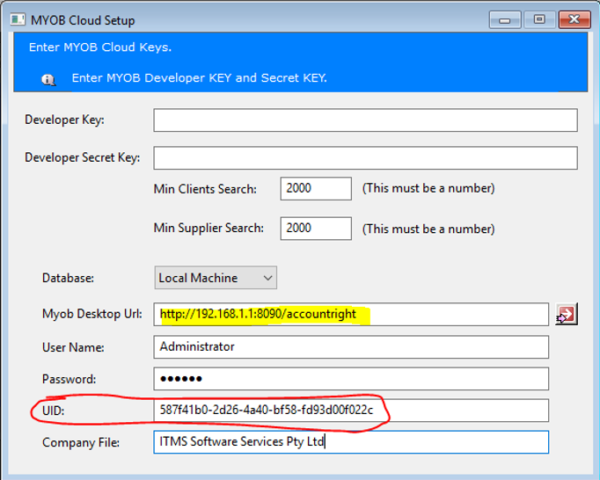
Task: Click the Myob Desktop Url text field
Action: 352,314
